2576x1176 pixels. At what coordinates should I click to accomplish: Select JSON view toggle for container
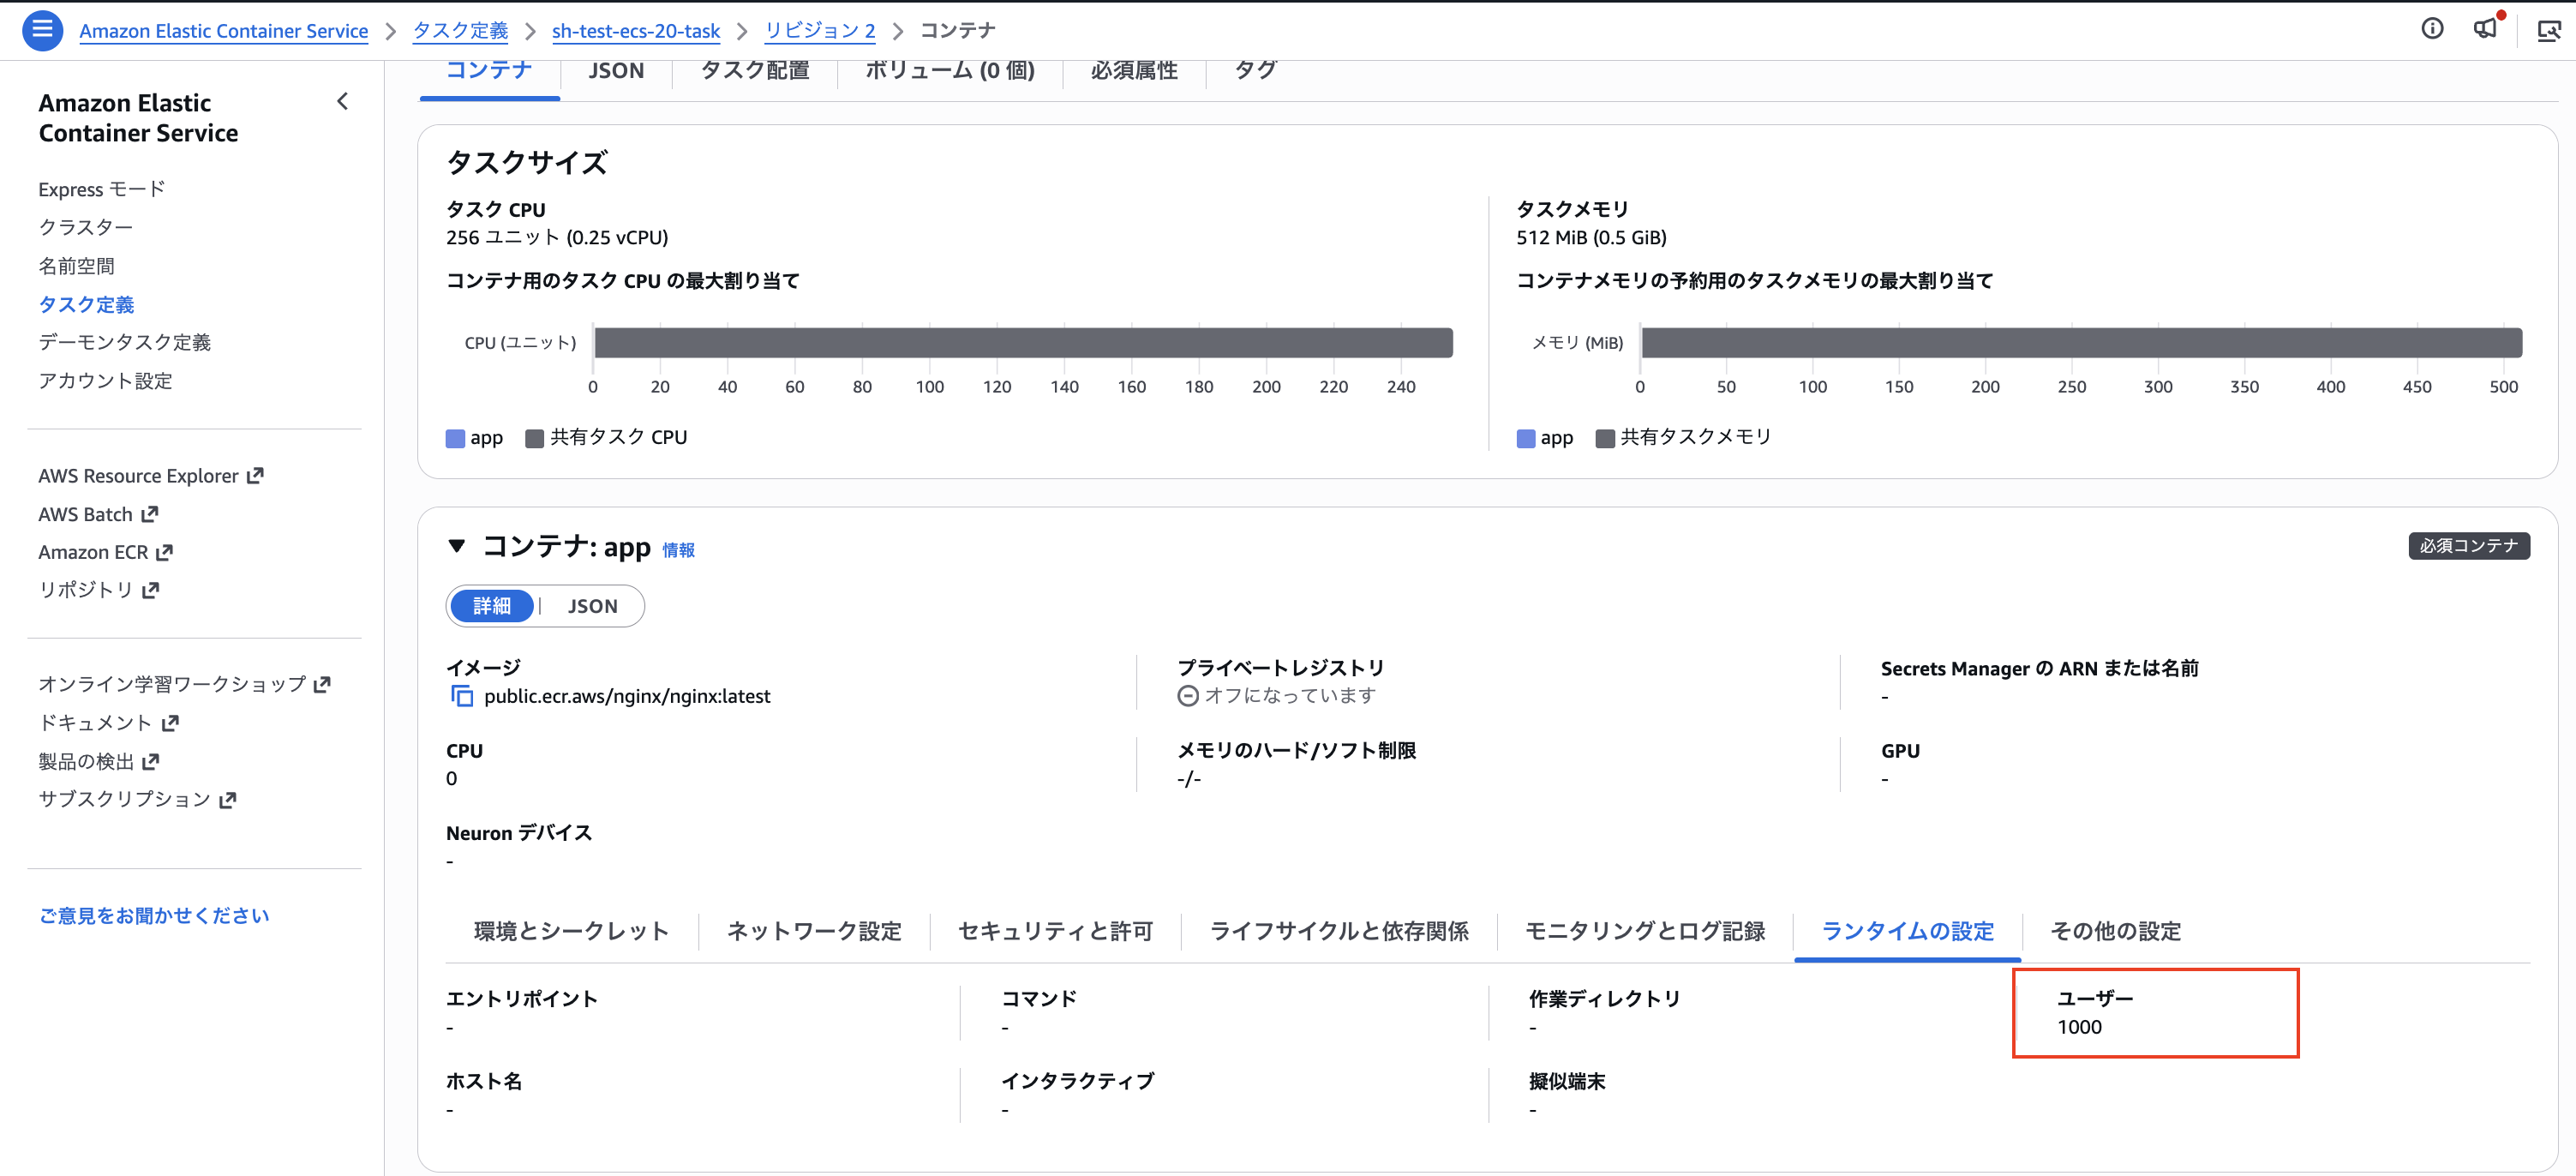[x=592, y=606]
